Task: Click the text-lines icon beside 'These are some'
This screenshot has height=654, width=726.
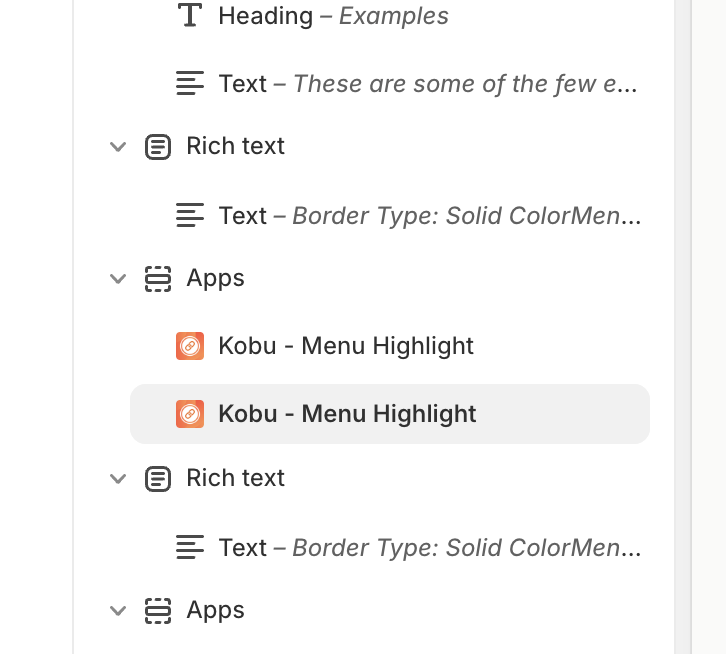Action: click(x=189, y=84)
